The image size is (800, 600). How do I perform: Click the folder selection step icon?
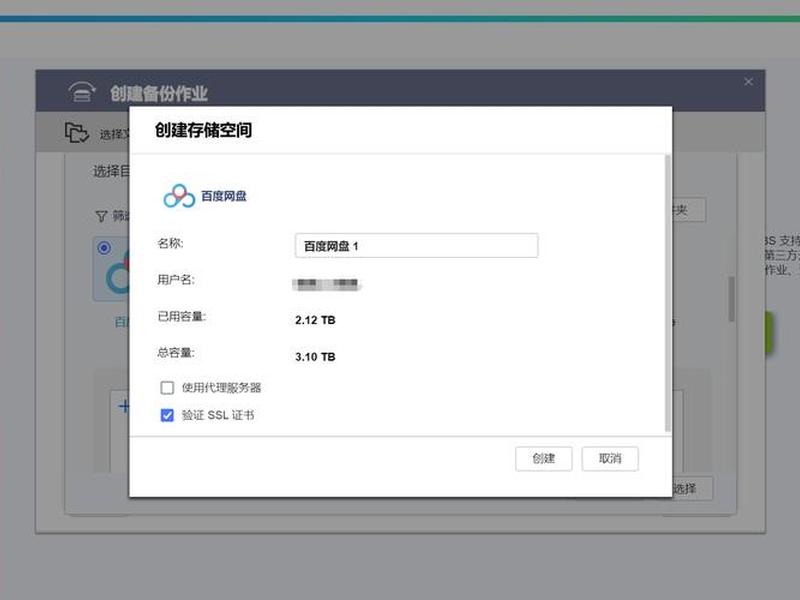click(77, 133)
